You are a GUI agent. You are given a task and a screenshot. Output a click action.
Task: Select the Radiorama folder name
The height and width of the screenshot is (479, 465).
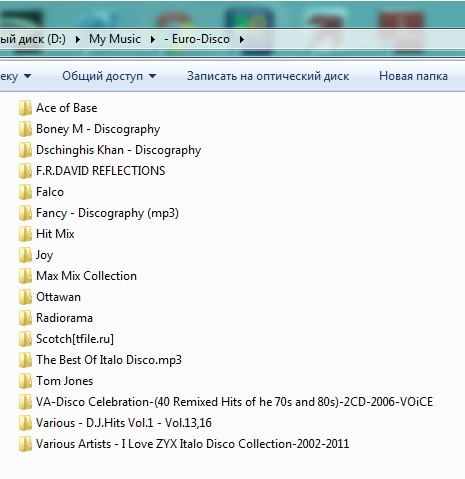(64, 318)
